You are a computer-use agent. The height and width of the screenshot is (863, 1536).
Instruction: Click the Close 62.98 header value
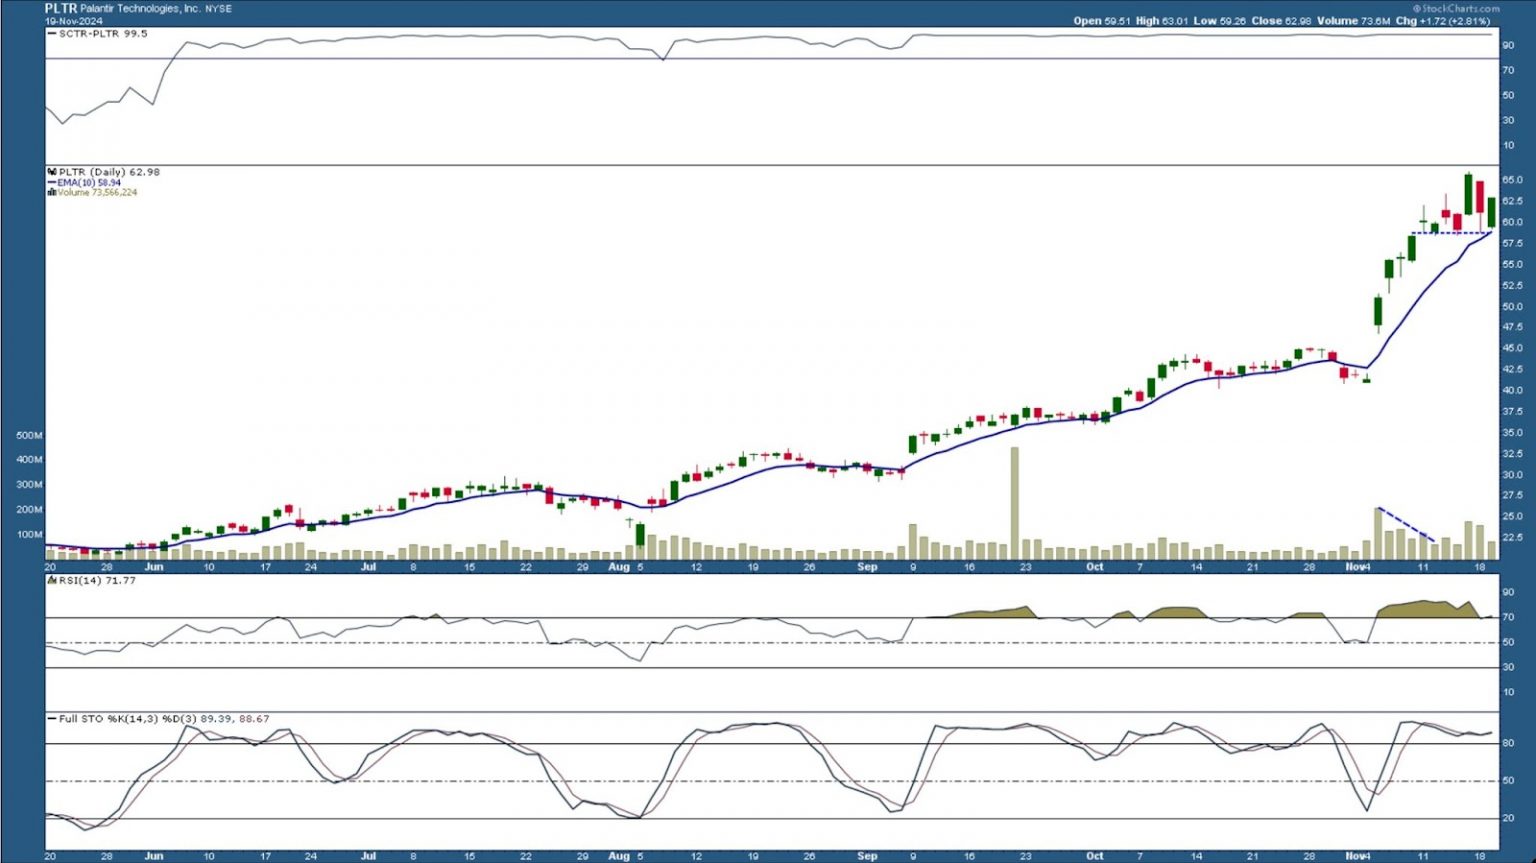tap(1281, 20)
